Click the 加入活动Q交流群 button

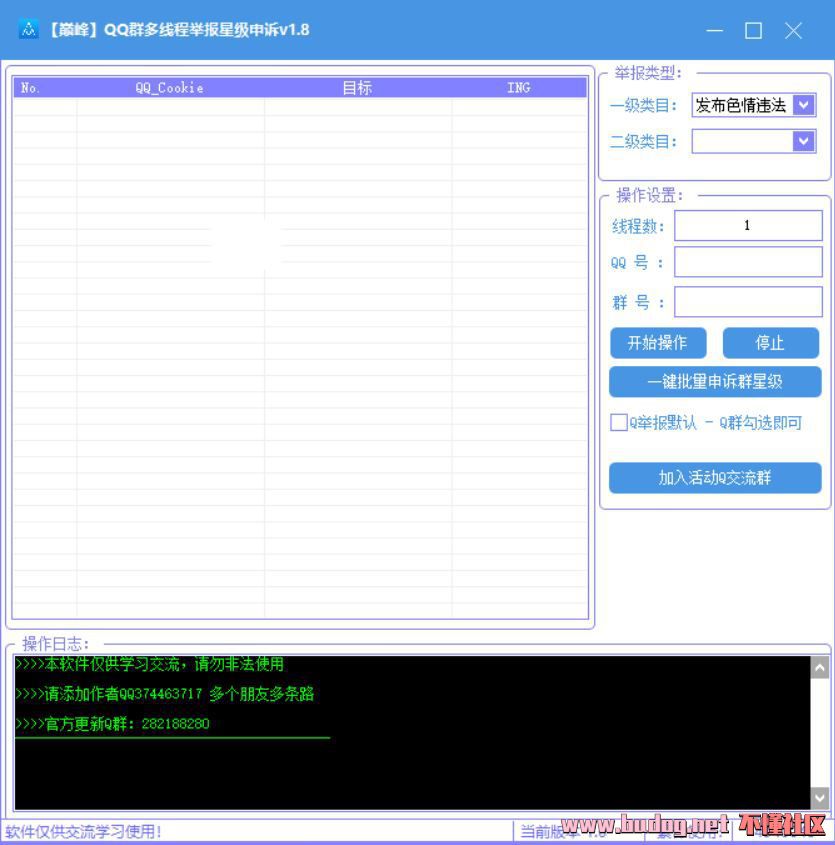point(715,477)
